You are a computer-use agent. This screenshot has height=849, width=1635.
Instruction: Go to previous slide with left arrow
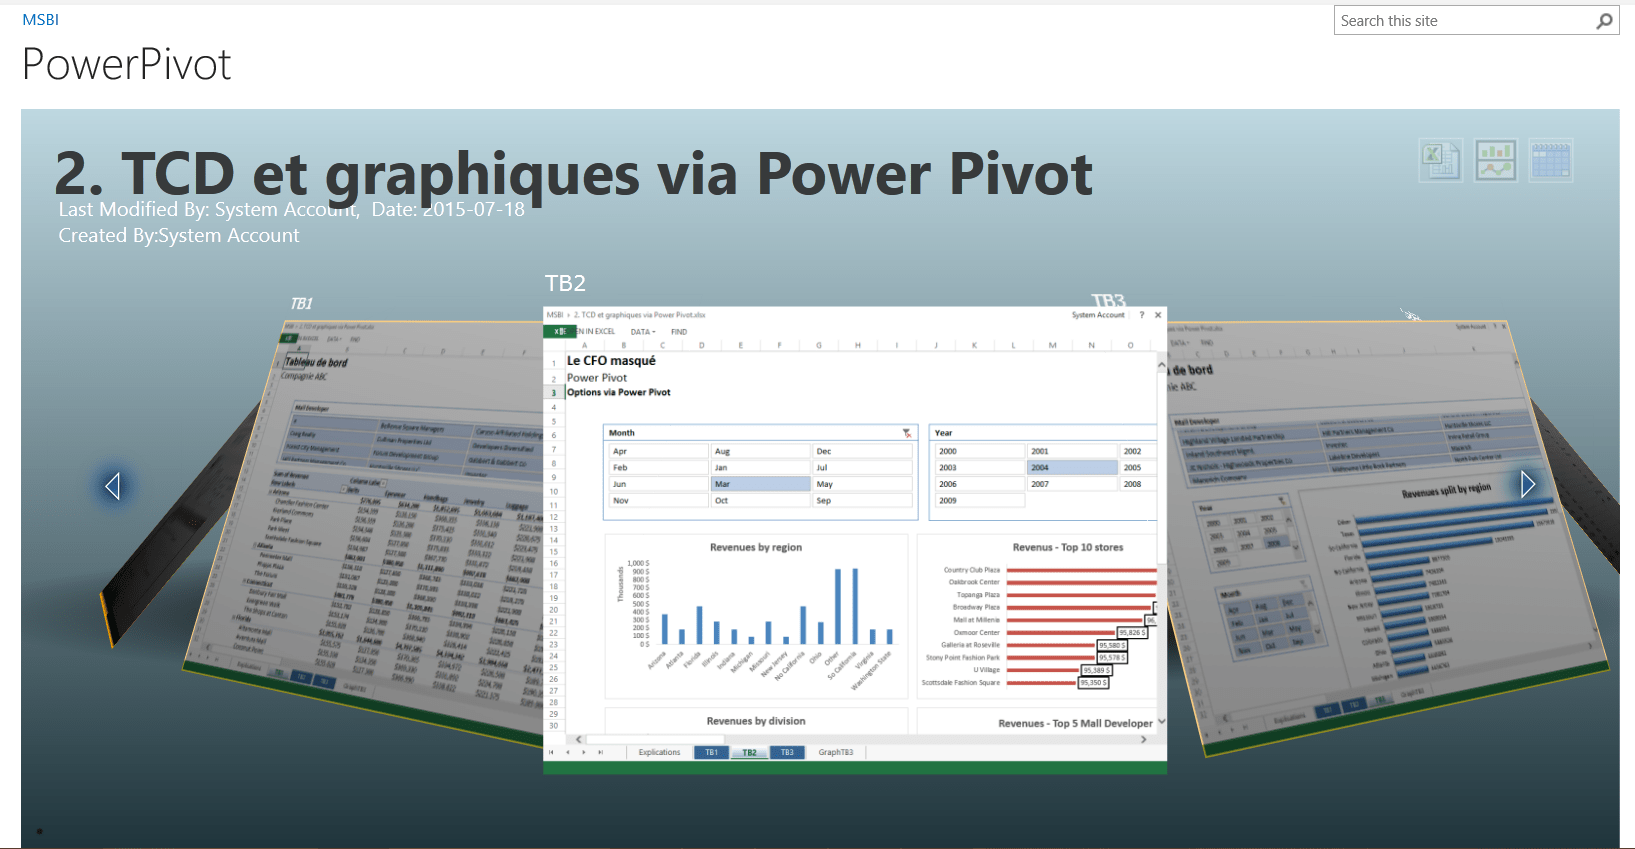tap(113, 486)
